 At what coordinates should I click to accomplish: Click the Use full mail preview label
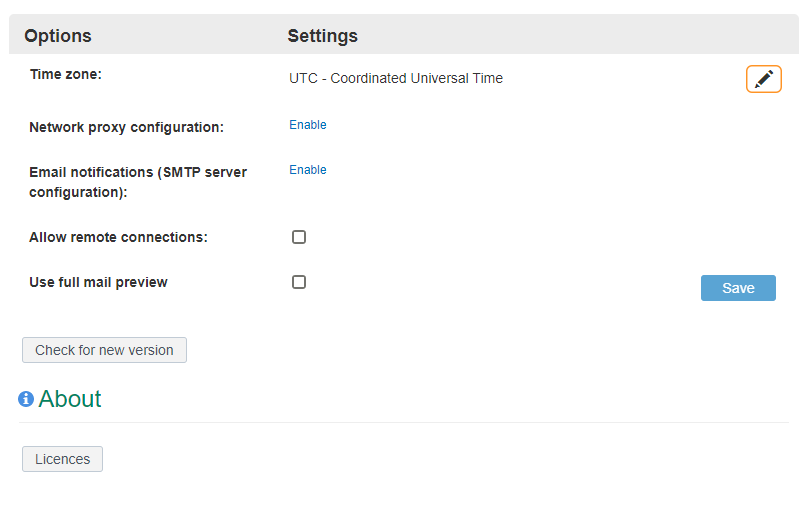(x=98, y=282)
